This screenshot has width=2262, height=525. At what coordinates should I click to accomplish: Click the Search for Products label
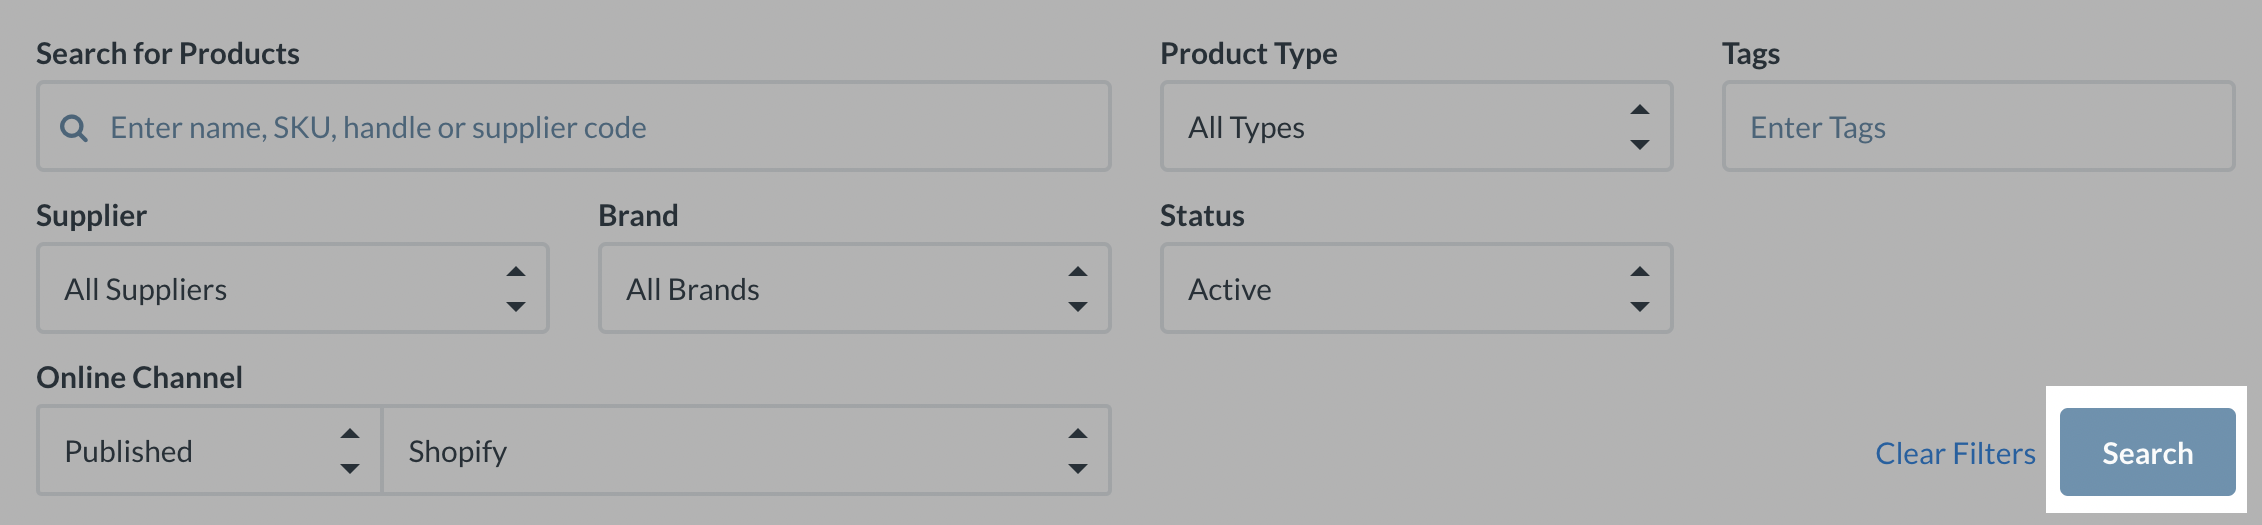[168, 54]
